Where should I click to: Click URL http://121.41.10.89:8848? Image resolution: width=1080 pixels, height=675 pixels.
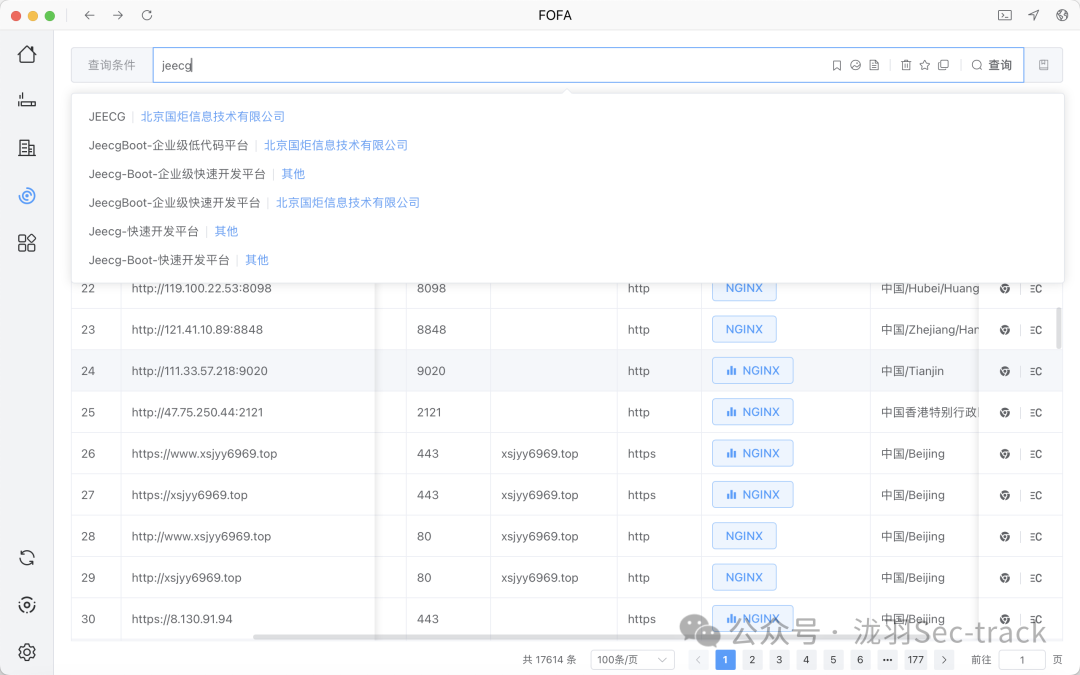coord(197,330)
